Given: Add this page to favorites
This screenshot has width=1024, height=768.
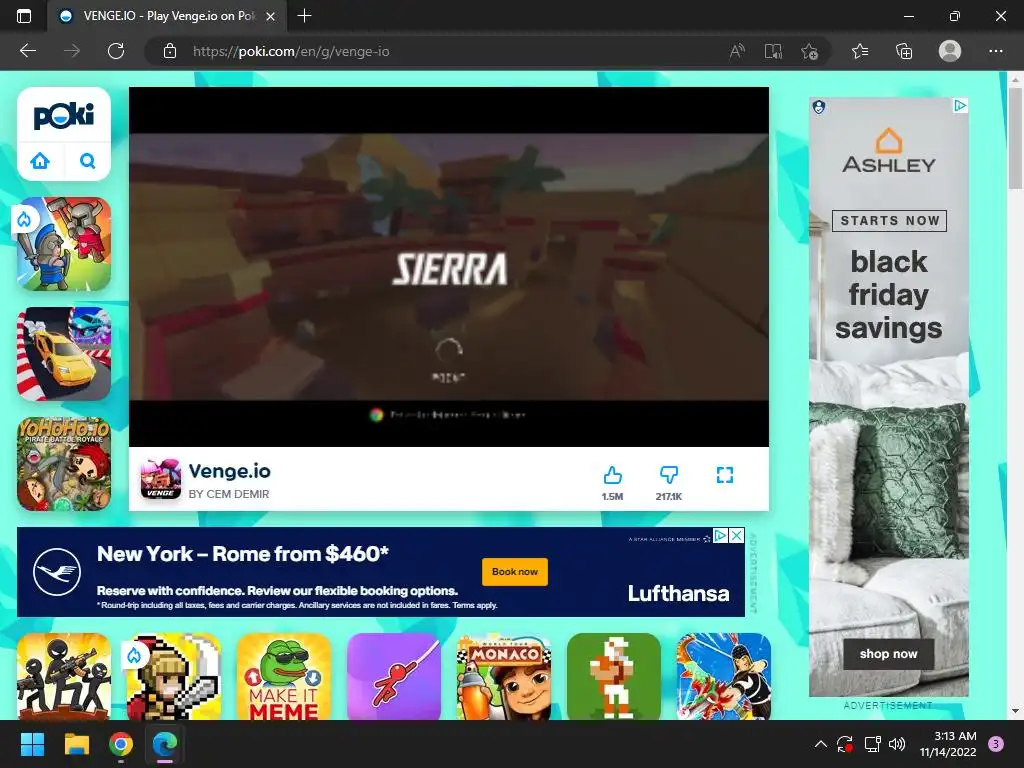Looking at the screenshot, I should coord(809,51).
